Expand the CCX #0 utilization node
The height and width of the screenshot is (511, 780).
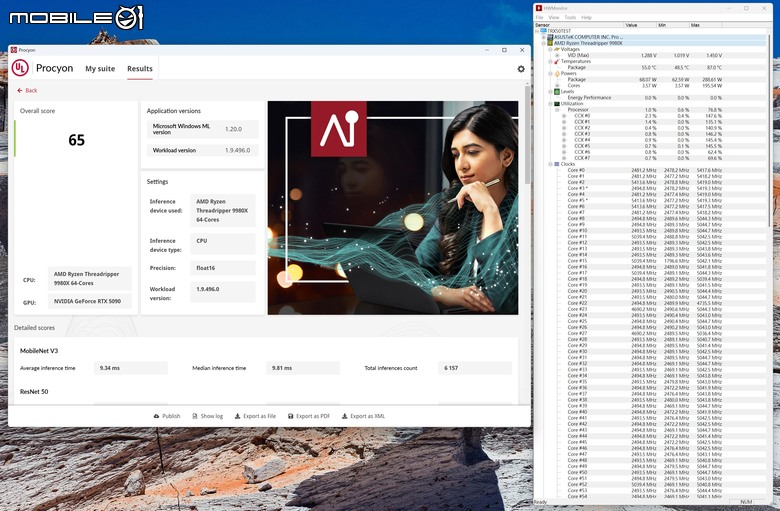(x=564, y=115)
